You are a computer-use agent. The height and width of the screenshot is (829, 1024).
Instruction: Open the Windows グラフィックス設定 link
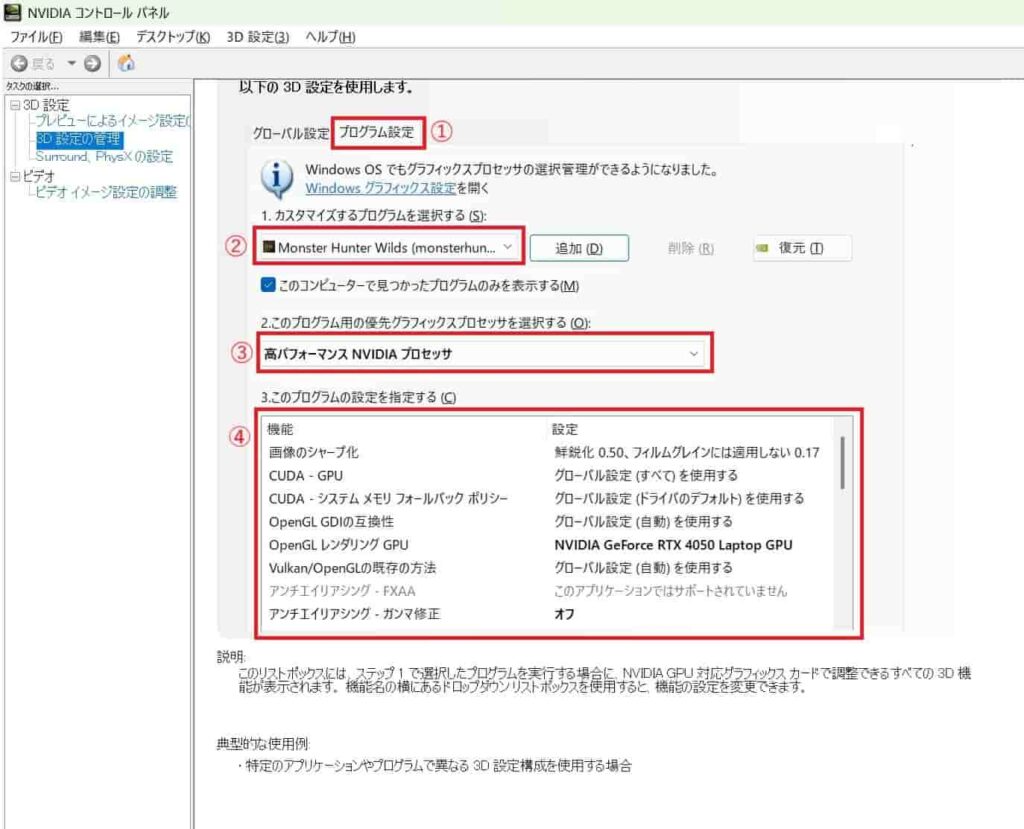click(x=381, y=188)
